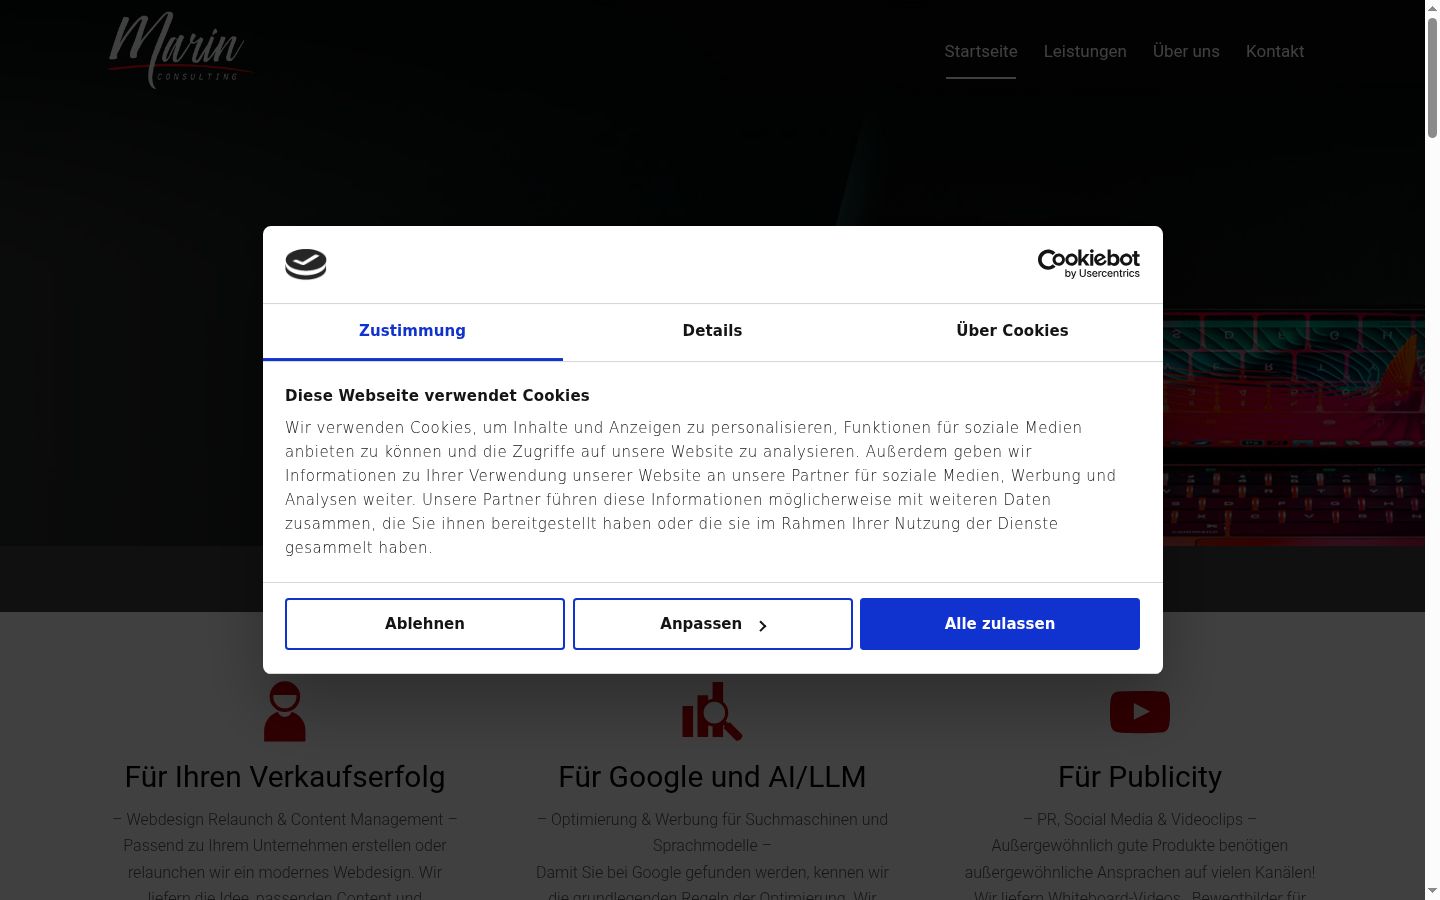Accept all cookies with Alle zulassen
This screenshot has width=1440, height=900.
pos(1000,624)
